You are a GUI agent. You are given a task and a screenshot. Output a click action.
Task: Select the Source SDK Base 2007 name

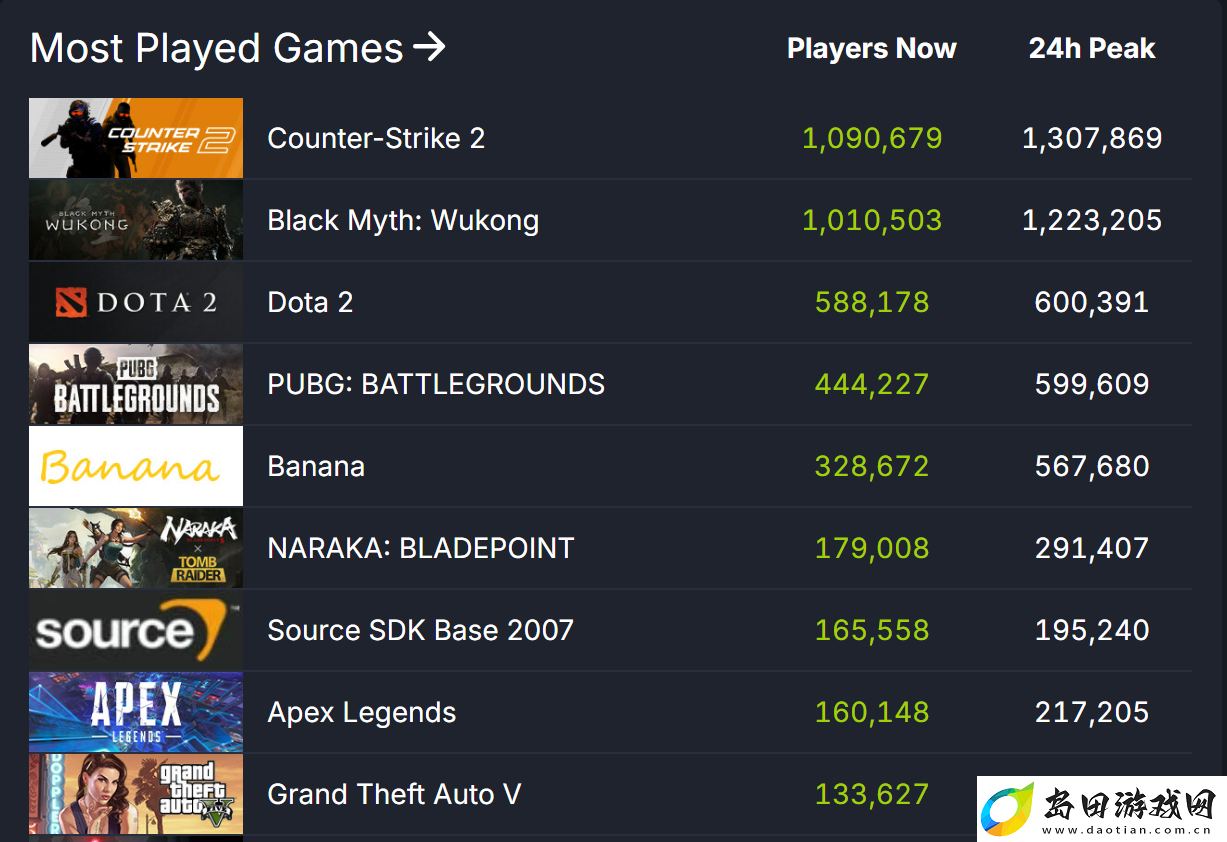(x=421, y=630)
